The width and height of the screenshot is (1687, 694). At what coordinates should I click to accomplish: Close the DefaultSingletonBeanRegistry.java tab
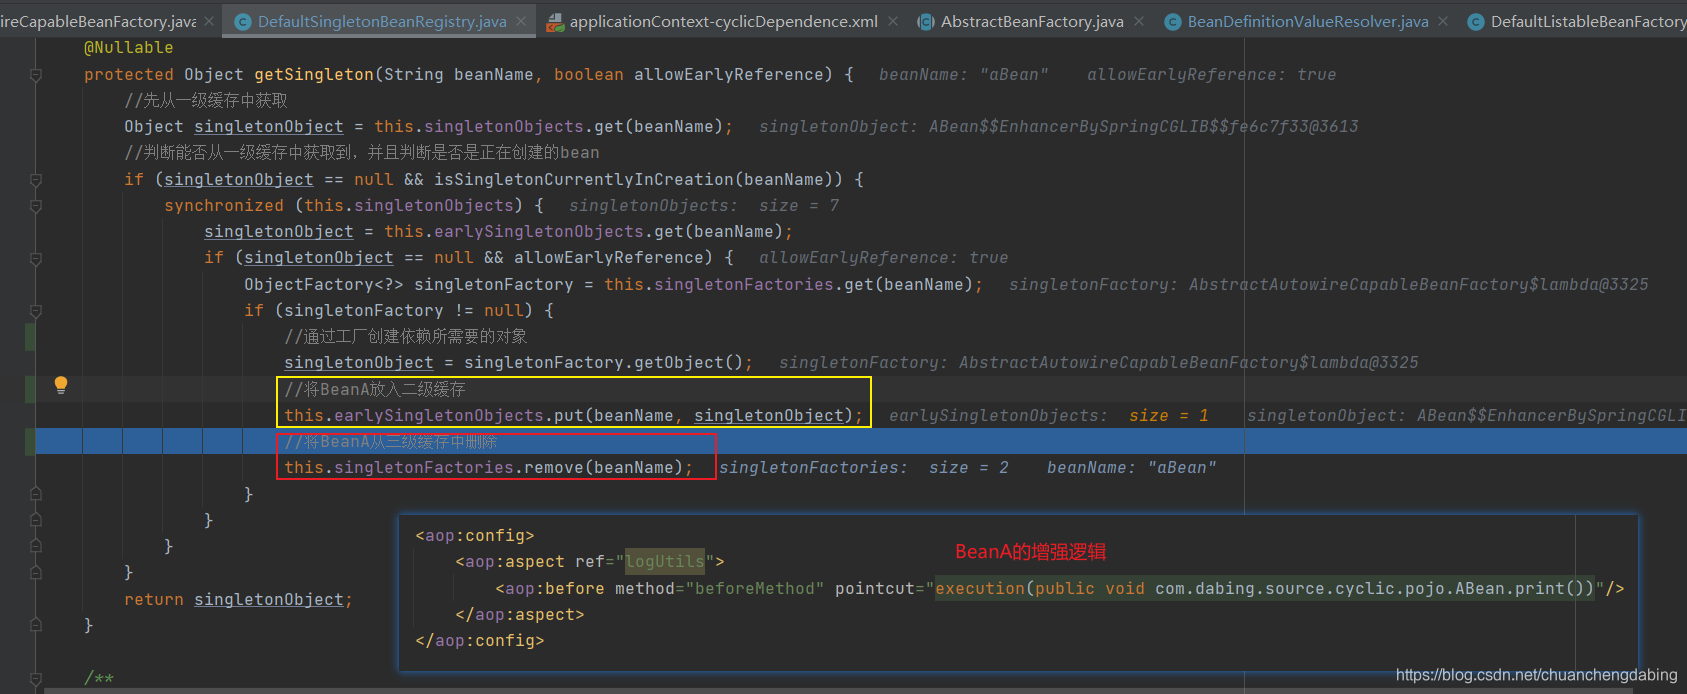click(x=521, y=21)
